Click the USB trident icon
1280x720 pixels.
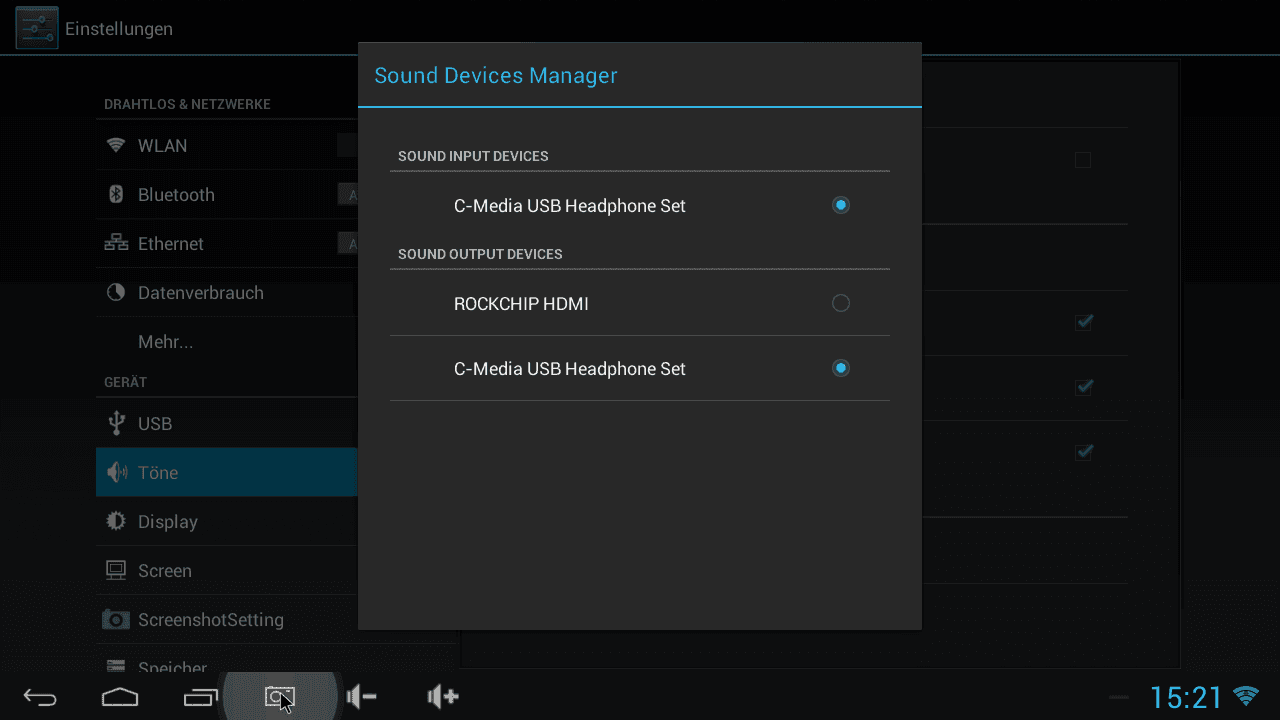pos(116,423)
